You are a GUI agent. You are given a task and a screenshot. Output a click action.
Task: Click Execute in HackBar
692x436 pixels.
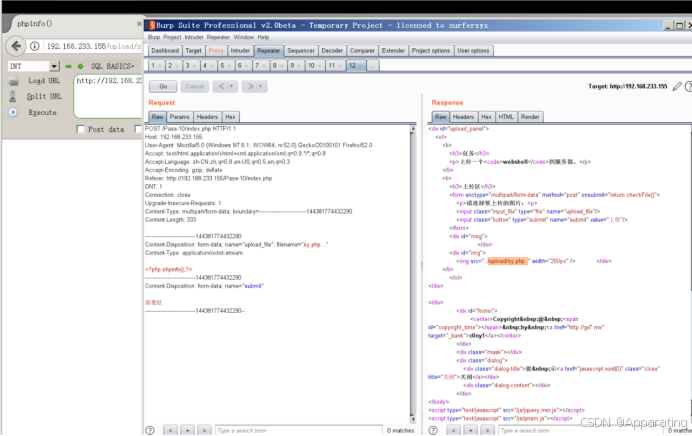[x=42, y=112]
